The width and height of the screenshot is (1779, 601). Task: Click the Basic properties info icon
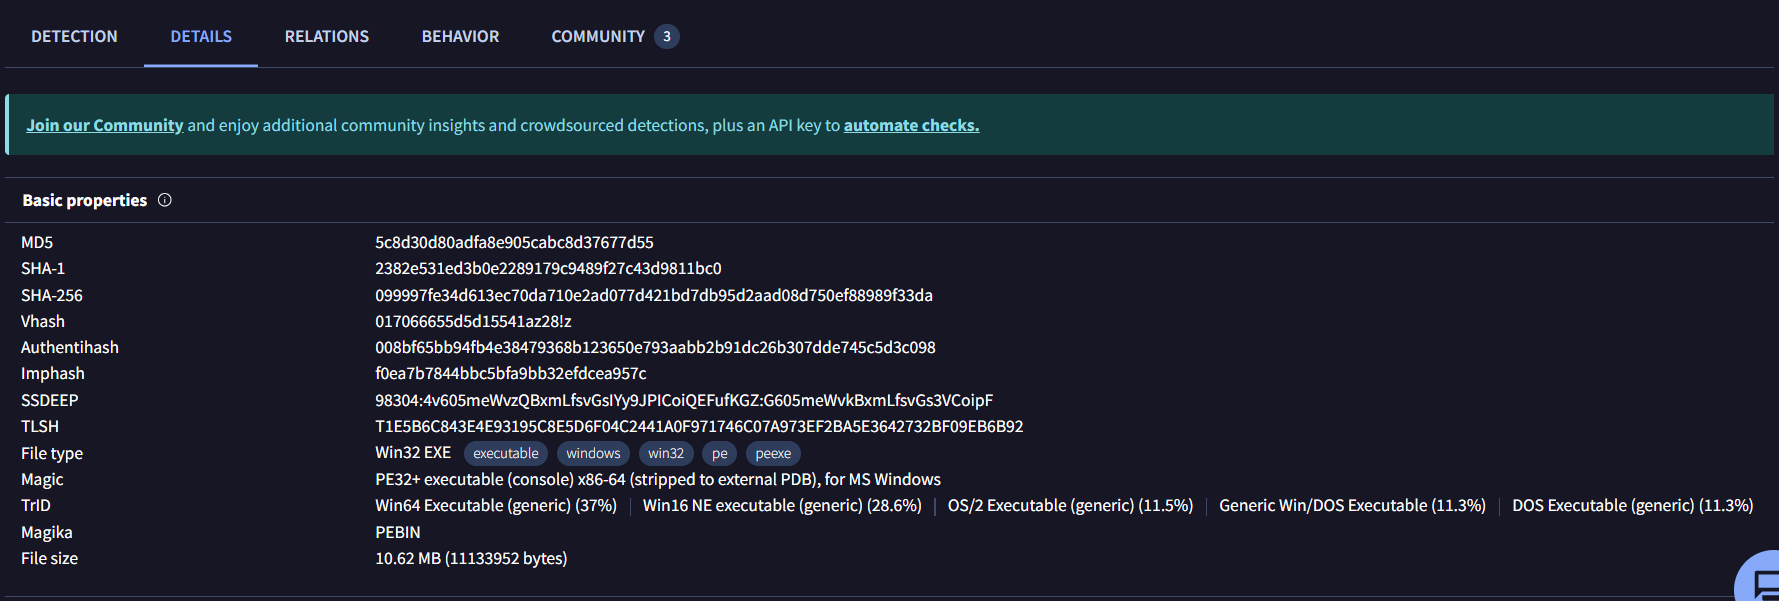(165, 200)
